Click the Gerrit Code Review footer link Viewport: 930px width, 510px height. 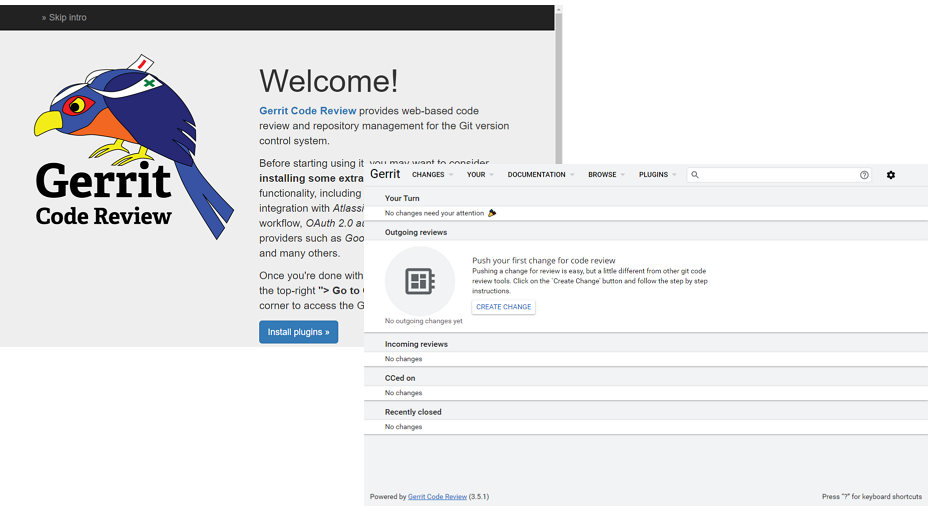pos(437,497)
